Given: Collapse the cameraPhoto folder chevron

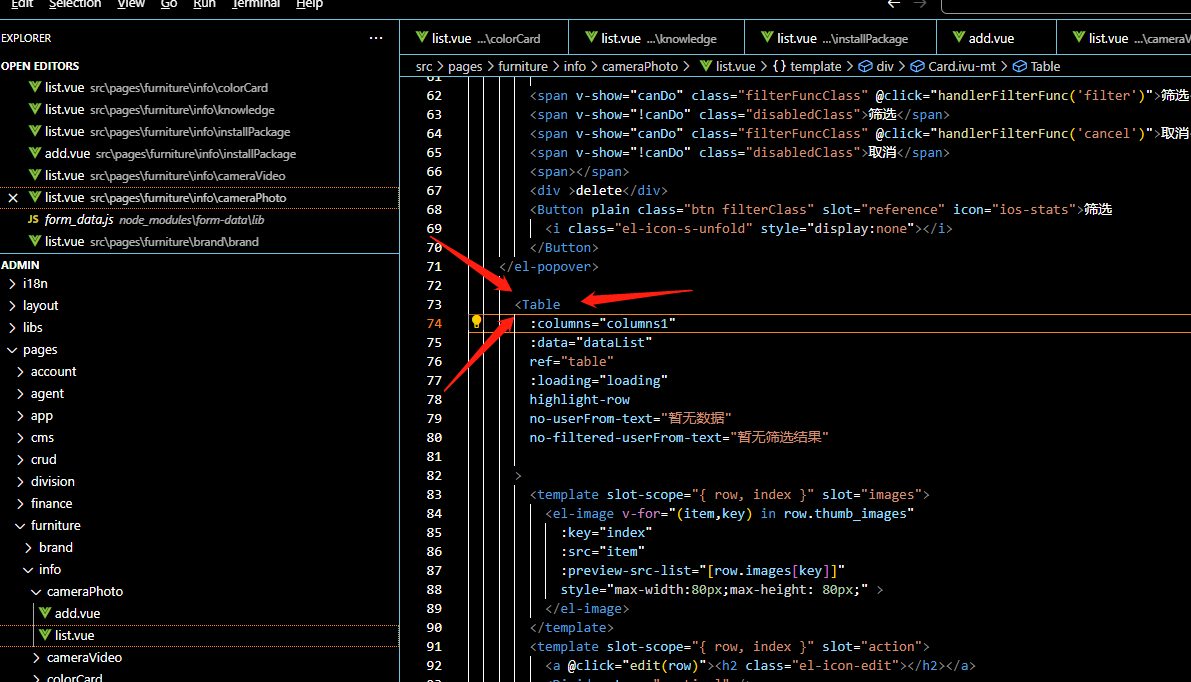Looking at the screenshot, I should 36,592.
